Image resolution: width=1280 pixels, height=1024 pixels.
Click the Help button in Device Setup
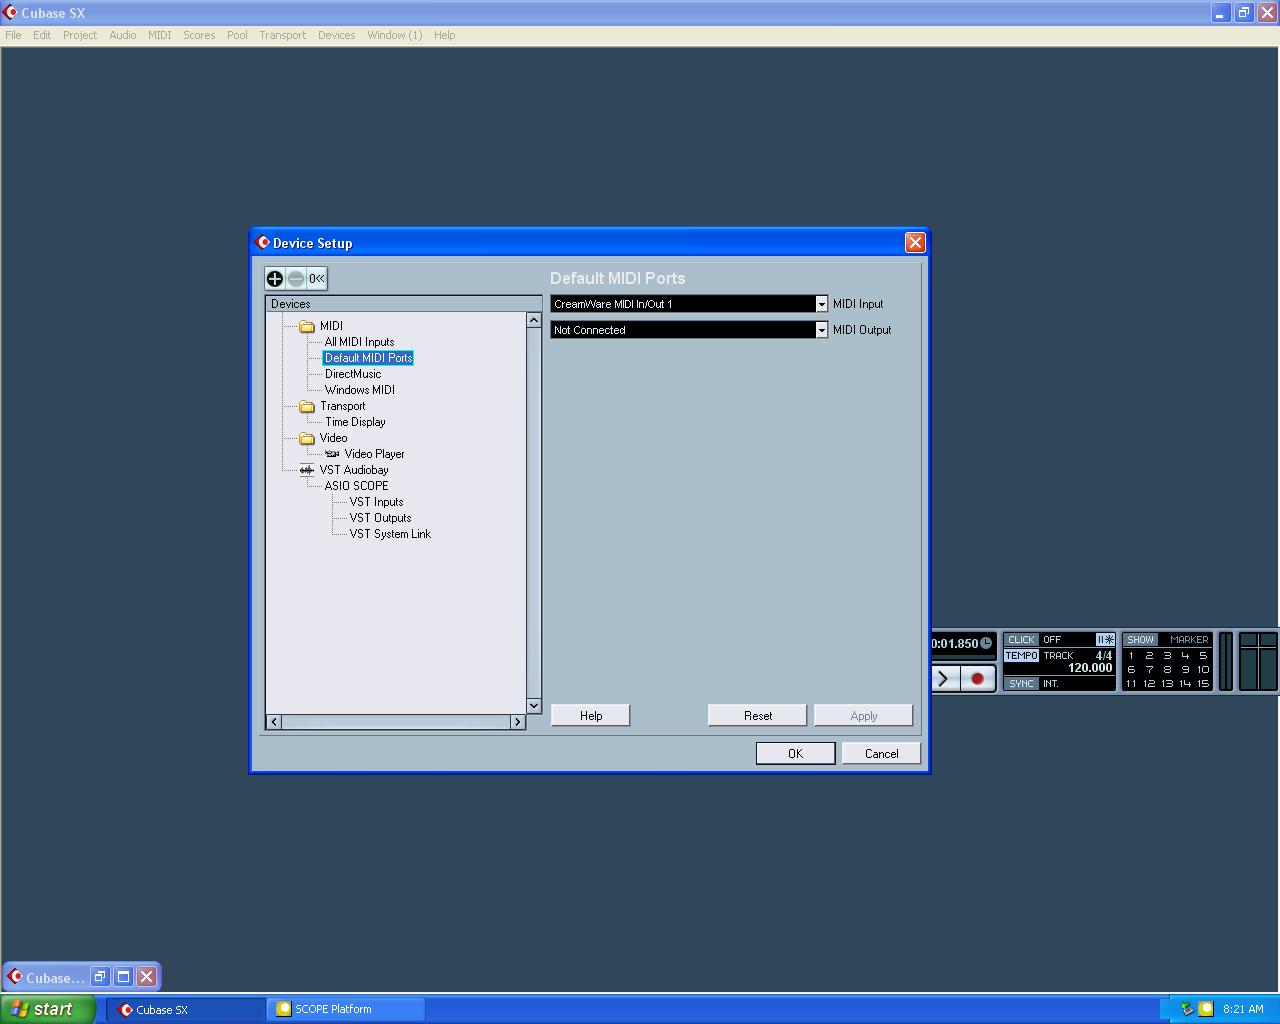(x=591, y=715)
